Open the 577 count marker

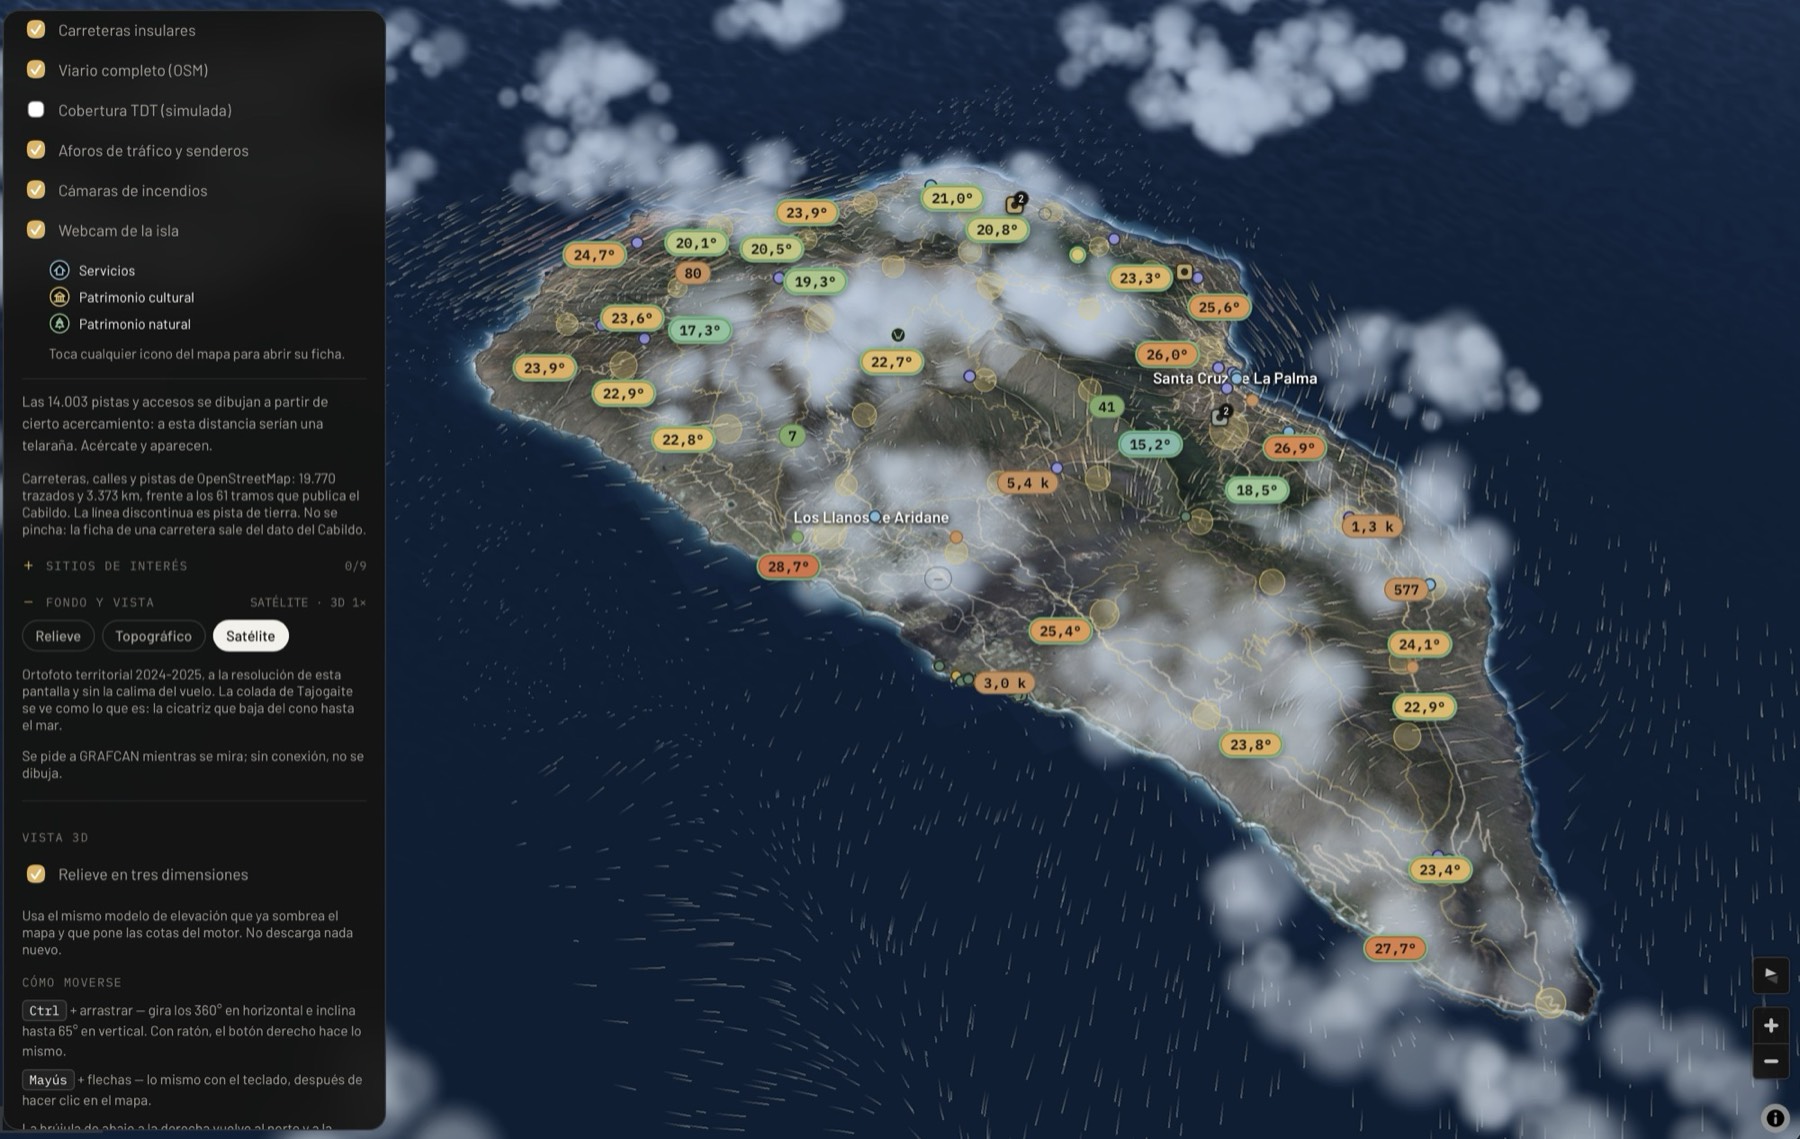pyautogui.click(x=1406, y=590)
